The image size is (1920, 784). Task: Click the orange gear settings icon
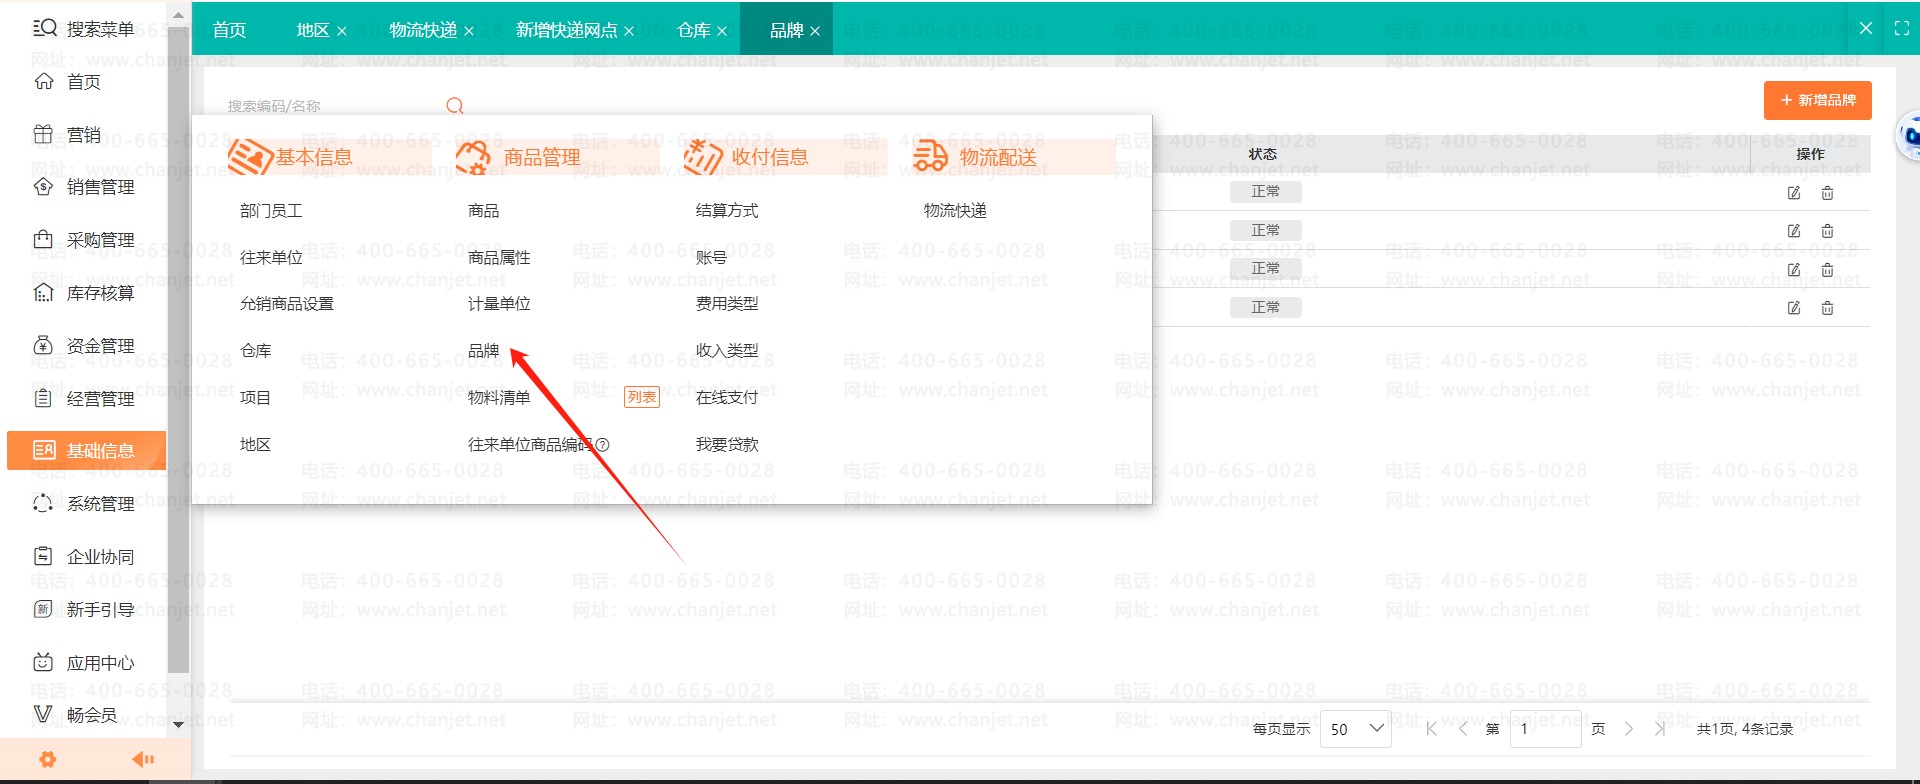[47, 760]
